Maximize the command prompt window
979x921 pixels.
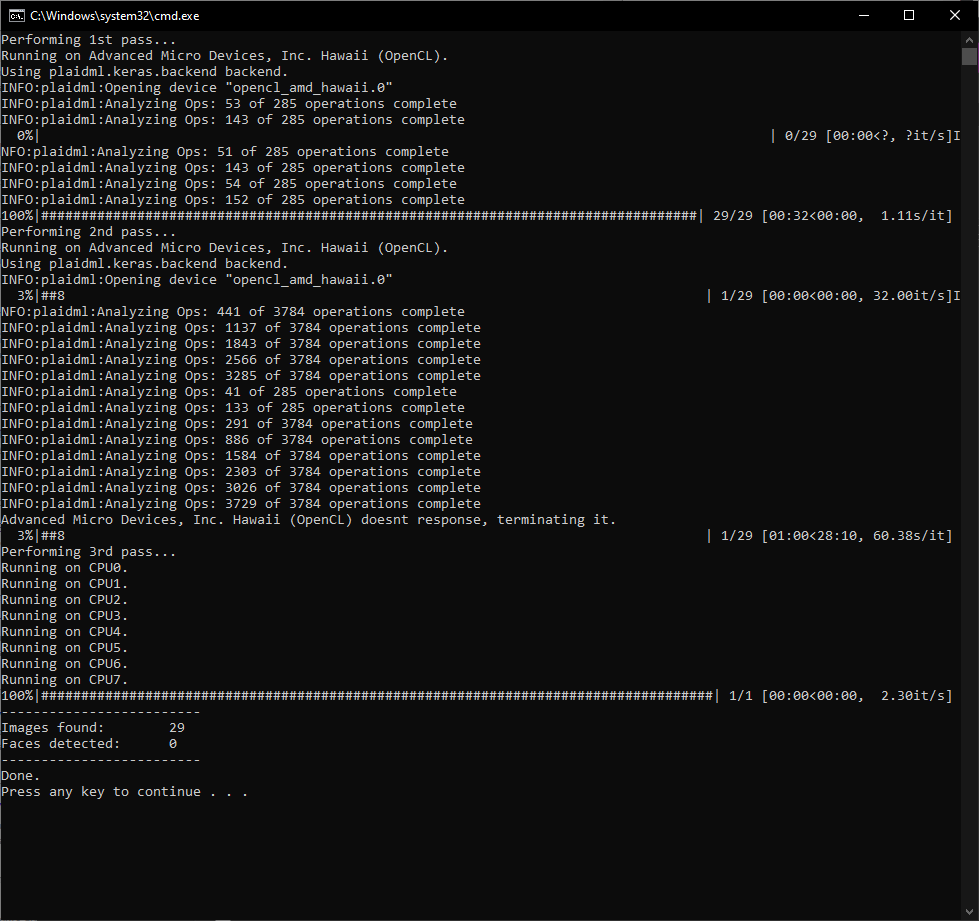point(909,15)
